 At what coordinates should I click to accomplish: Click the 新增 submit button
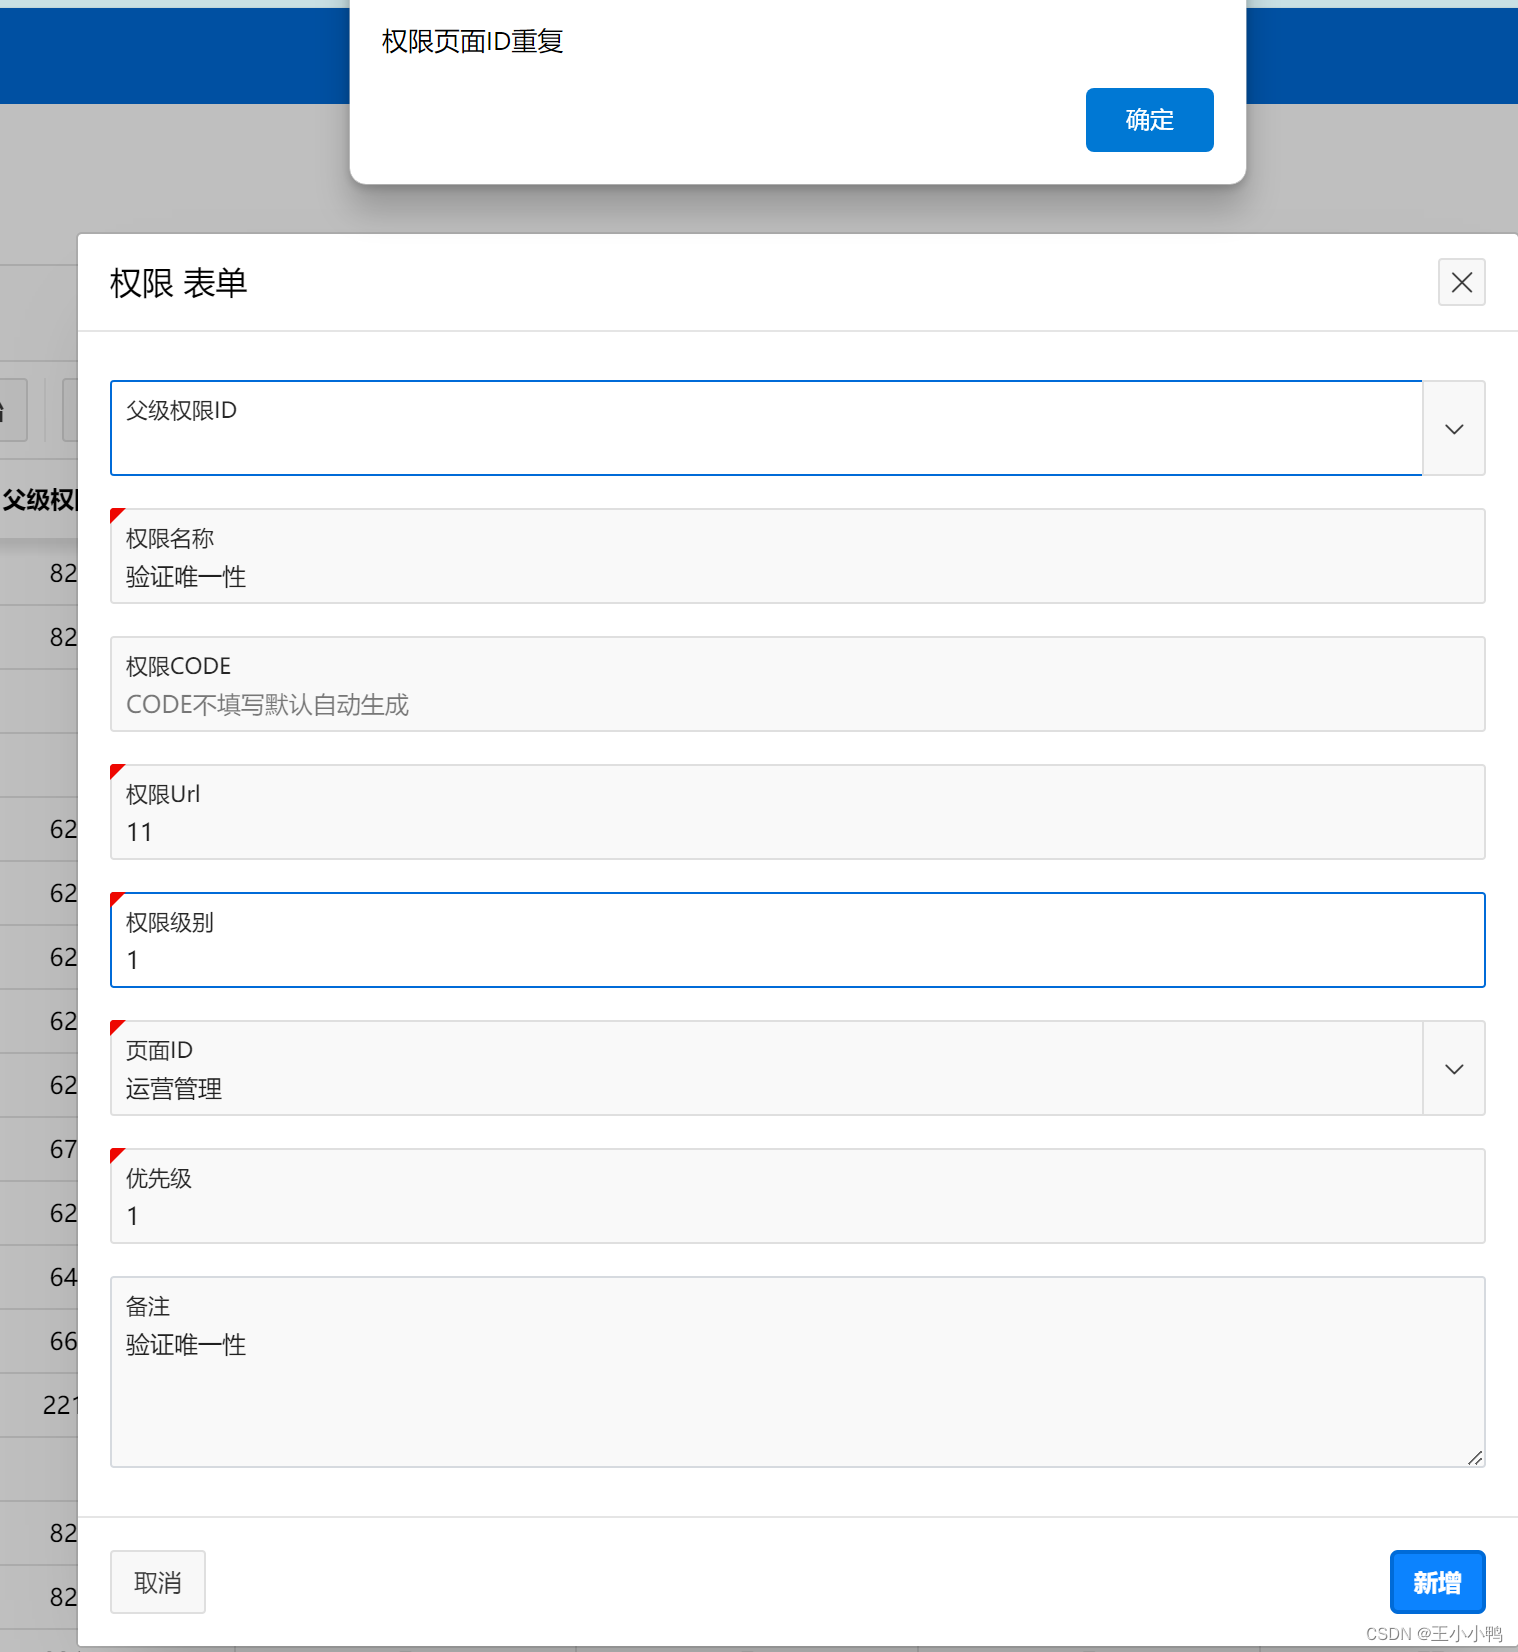pos(1437,1582)
